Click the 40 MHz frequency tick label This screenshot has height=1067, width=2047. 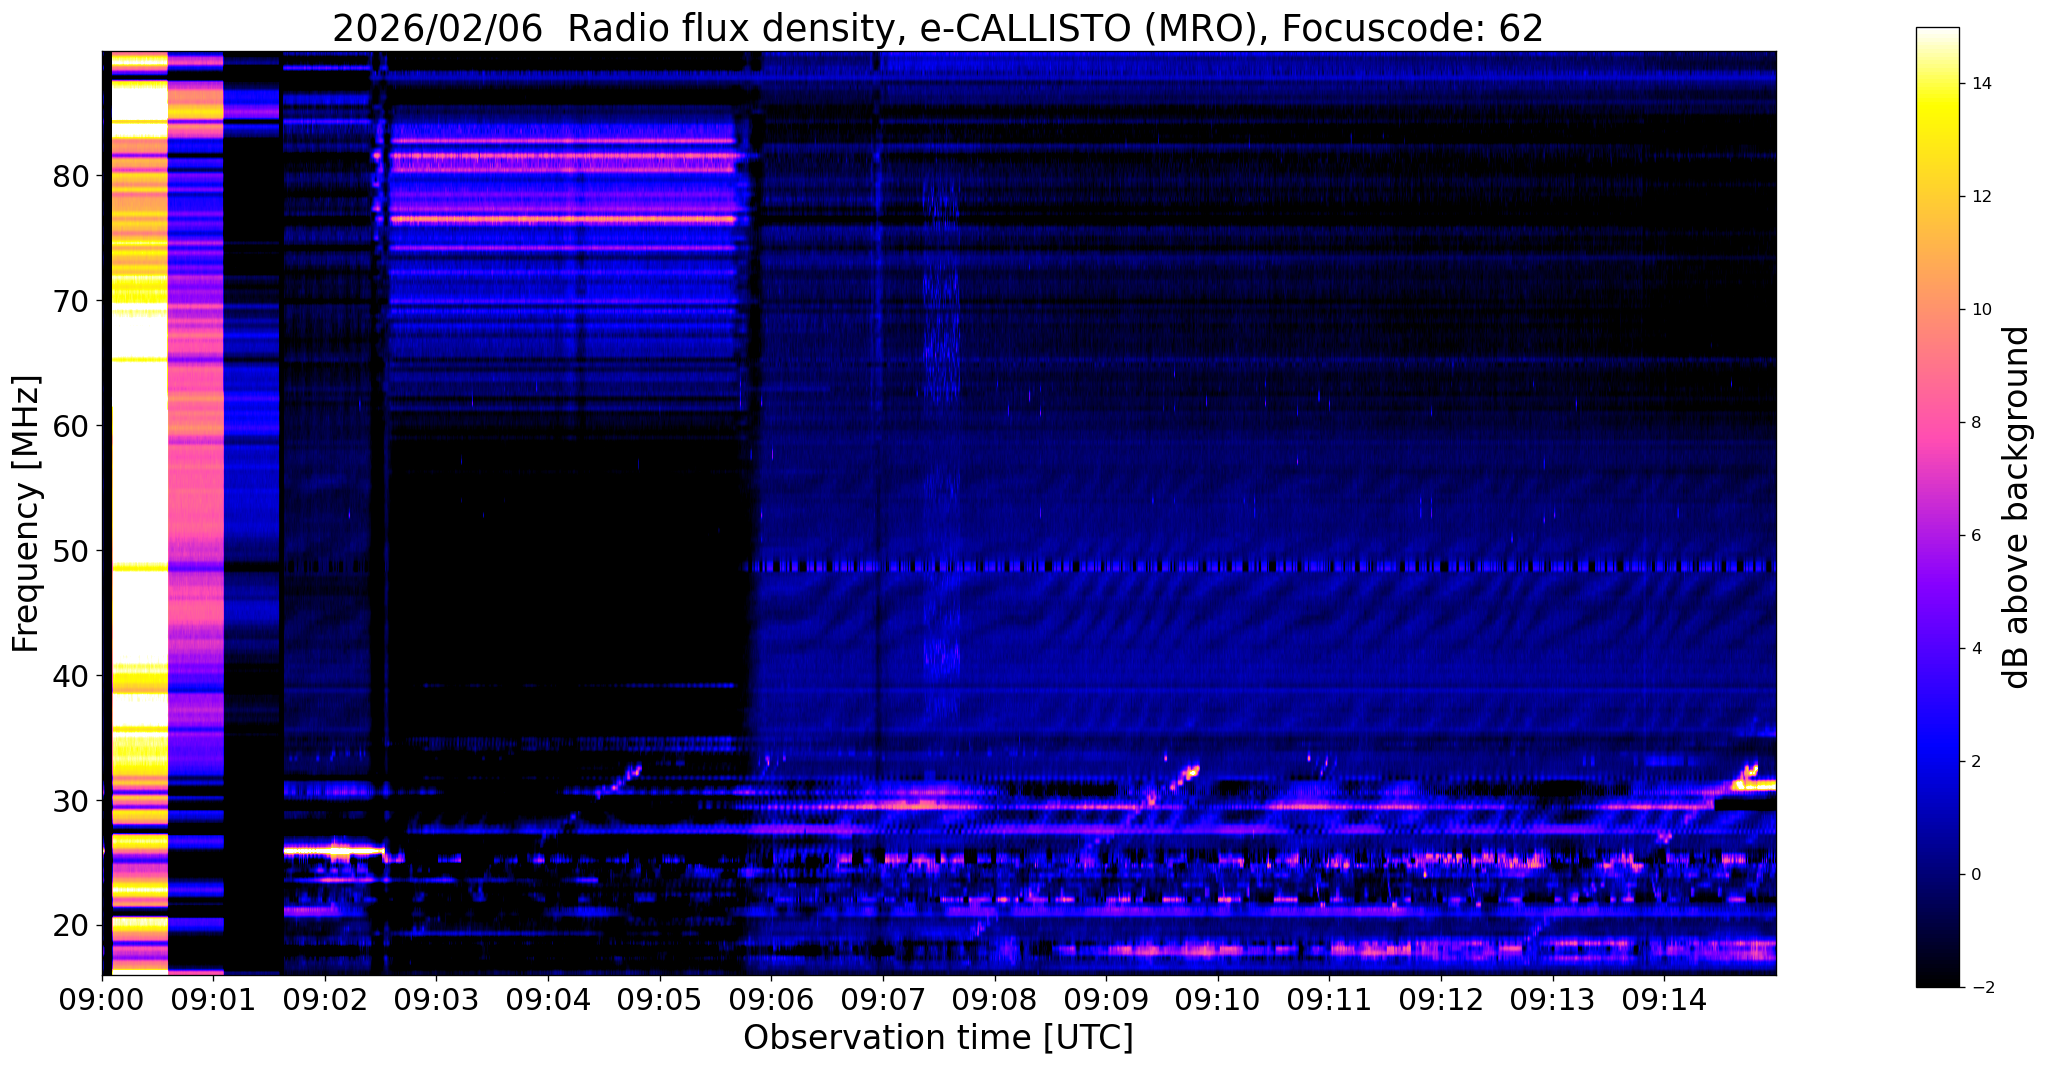(71, 676)
